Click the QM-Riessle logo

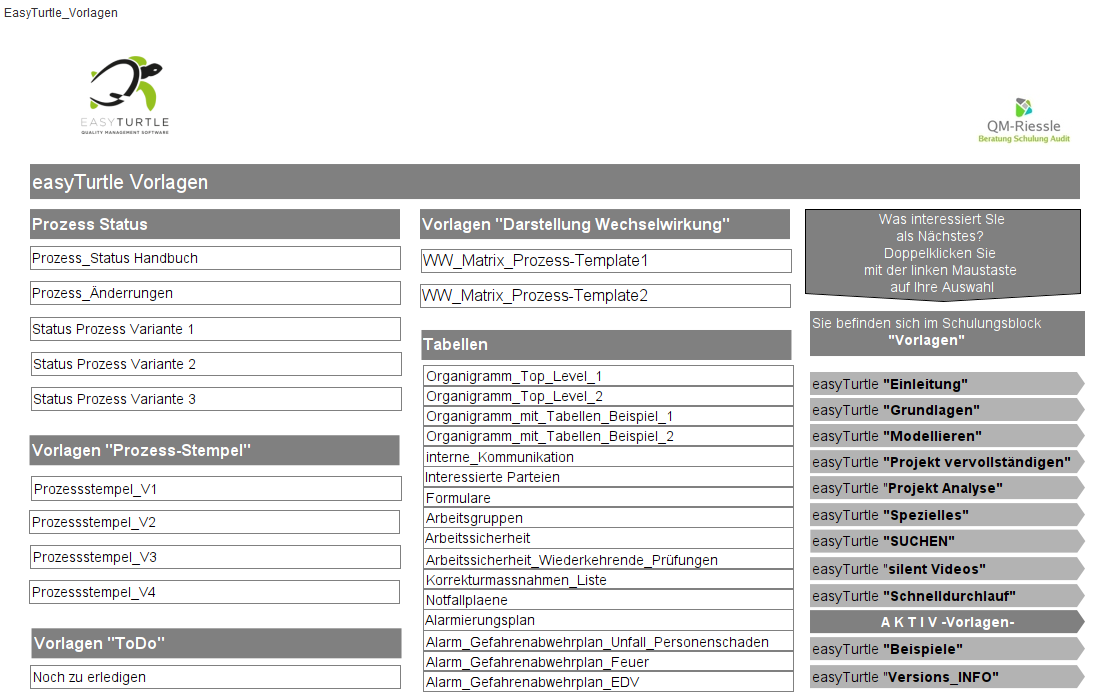coord(1024,121)
